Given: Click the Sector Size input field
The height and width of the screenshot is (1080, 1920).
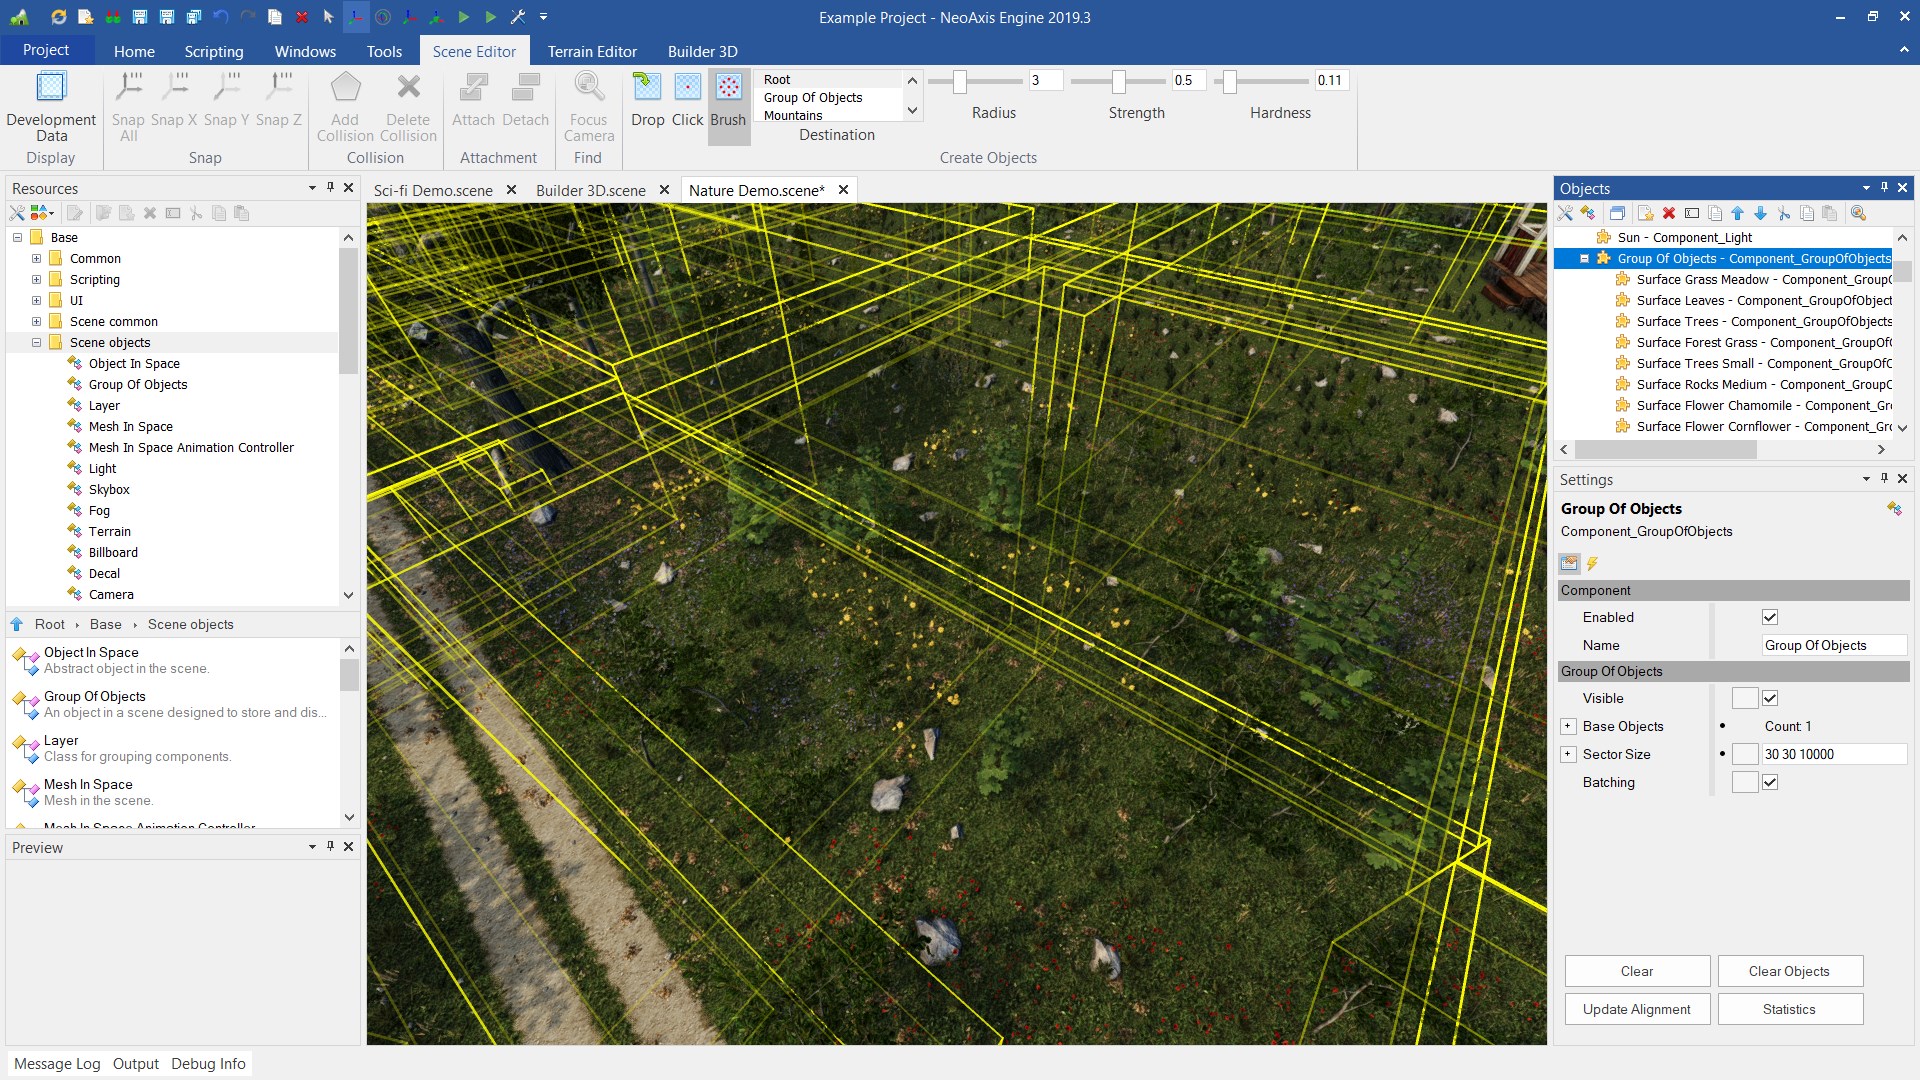Looking at the screenshot, I should 1833,754.
